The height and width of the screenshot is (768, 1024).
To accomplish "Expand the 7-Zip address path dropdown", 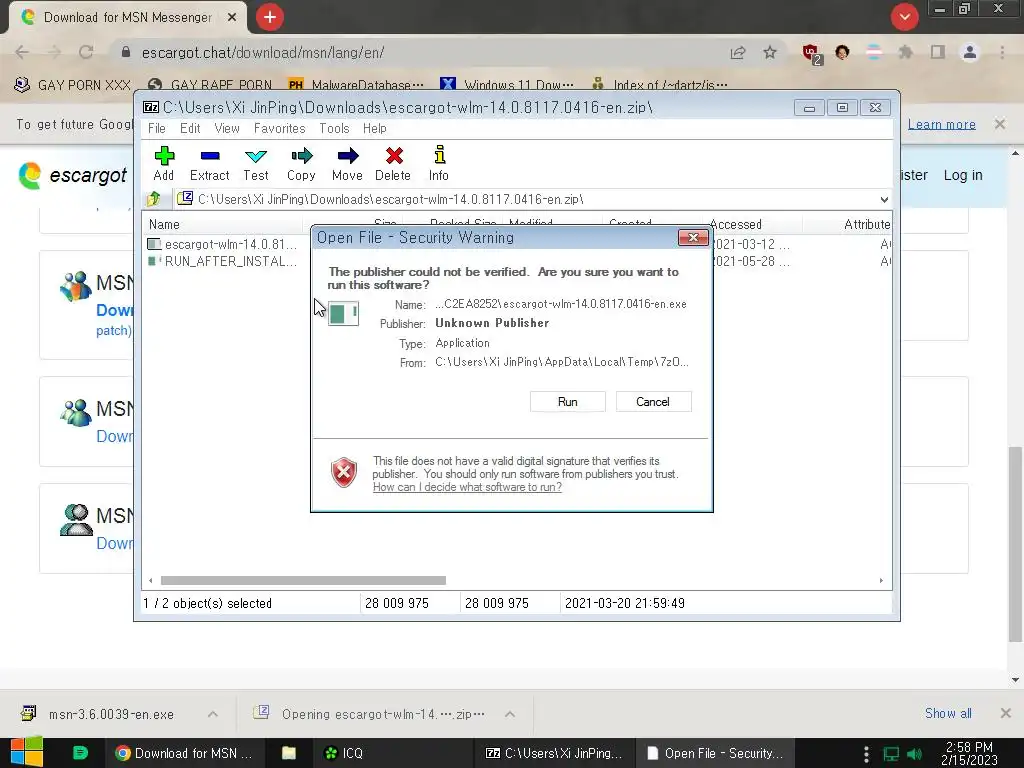I will (x=884, y=199).
